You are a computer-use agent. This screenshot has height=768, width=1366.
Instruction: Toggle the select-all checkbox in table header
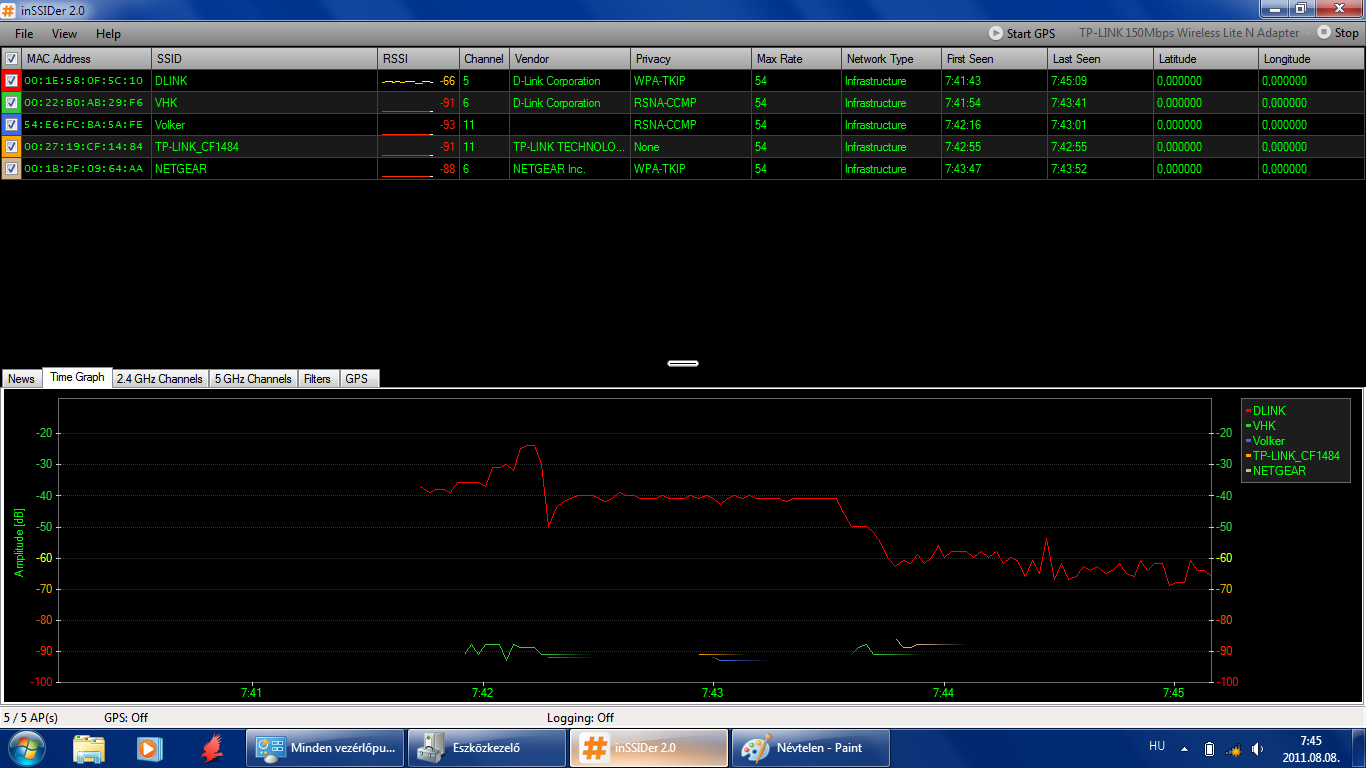pyautogui.click(x=11, y=59)
